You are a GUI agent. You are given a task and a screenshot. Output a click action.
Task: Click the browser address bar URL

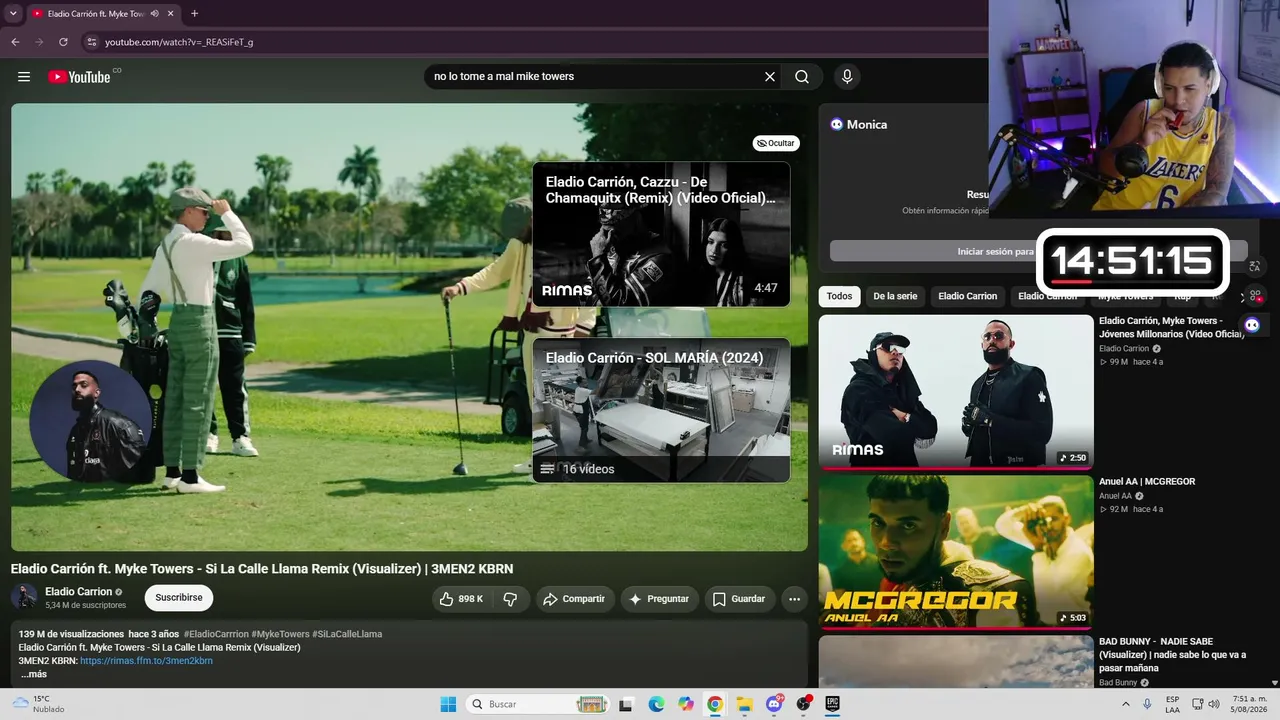(179, 42)
